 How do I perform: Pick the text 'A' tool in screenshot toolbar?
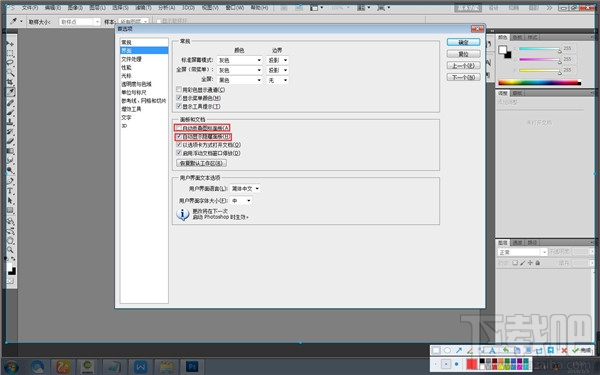click(492, 350)
